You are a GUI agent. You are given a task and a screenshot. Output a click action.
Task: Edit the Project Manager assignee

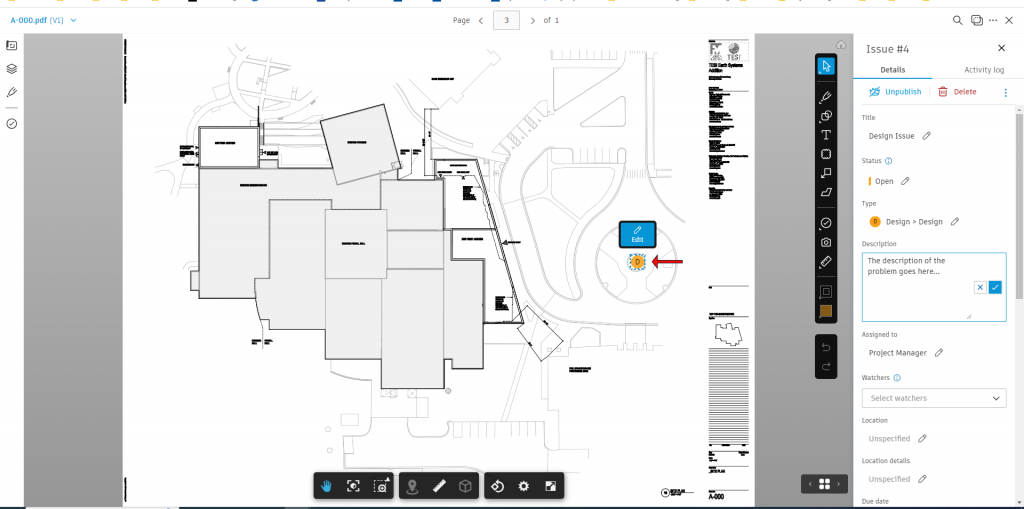pos(938,353)
